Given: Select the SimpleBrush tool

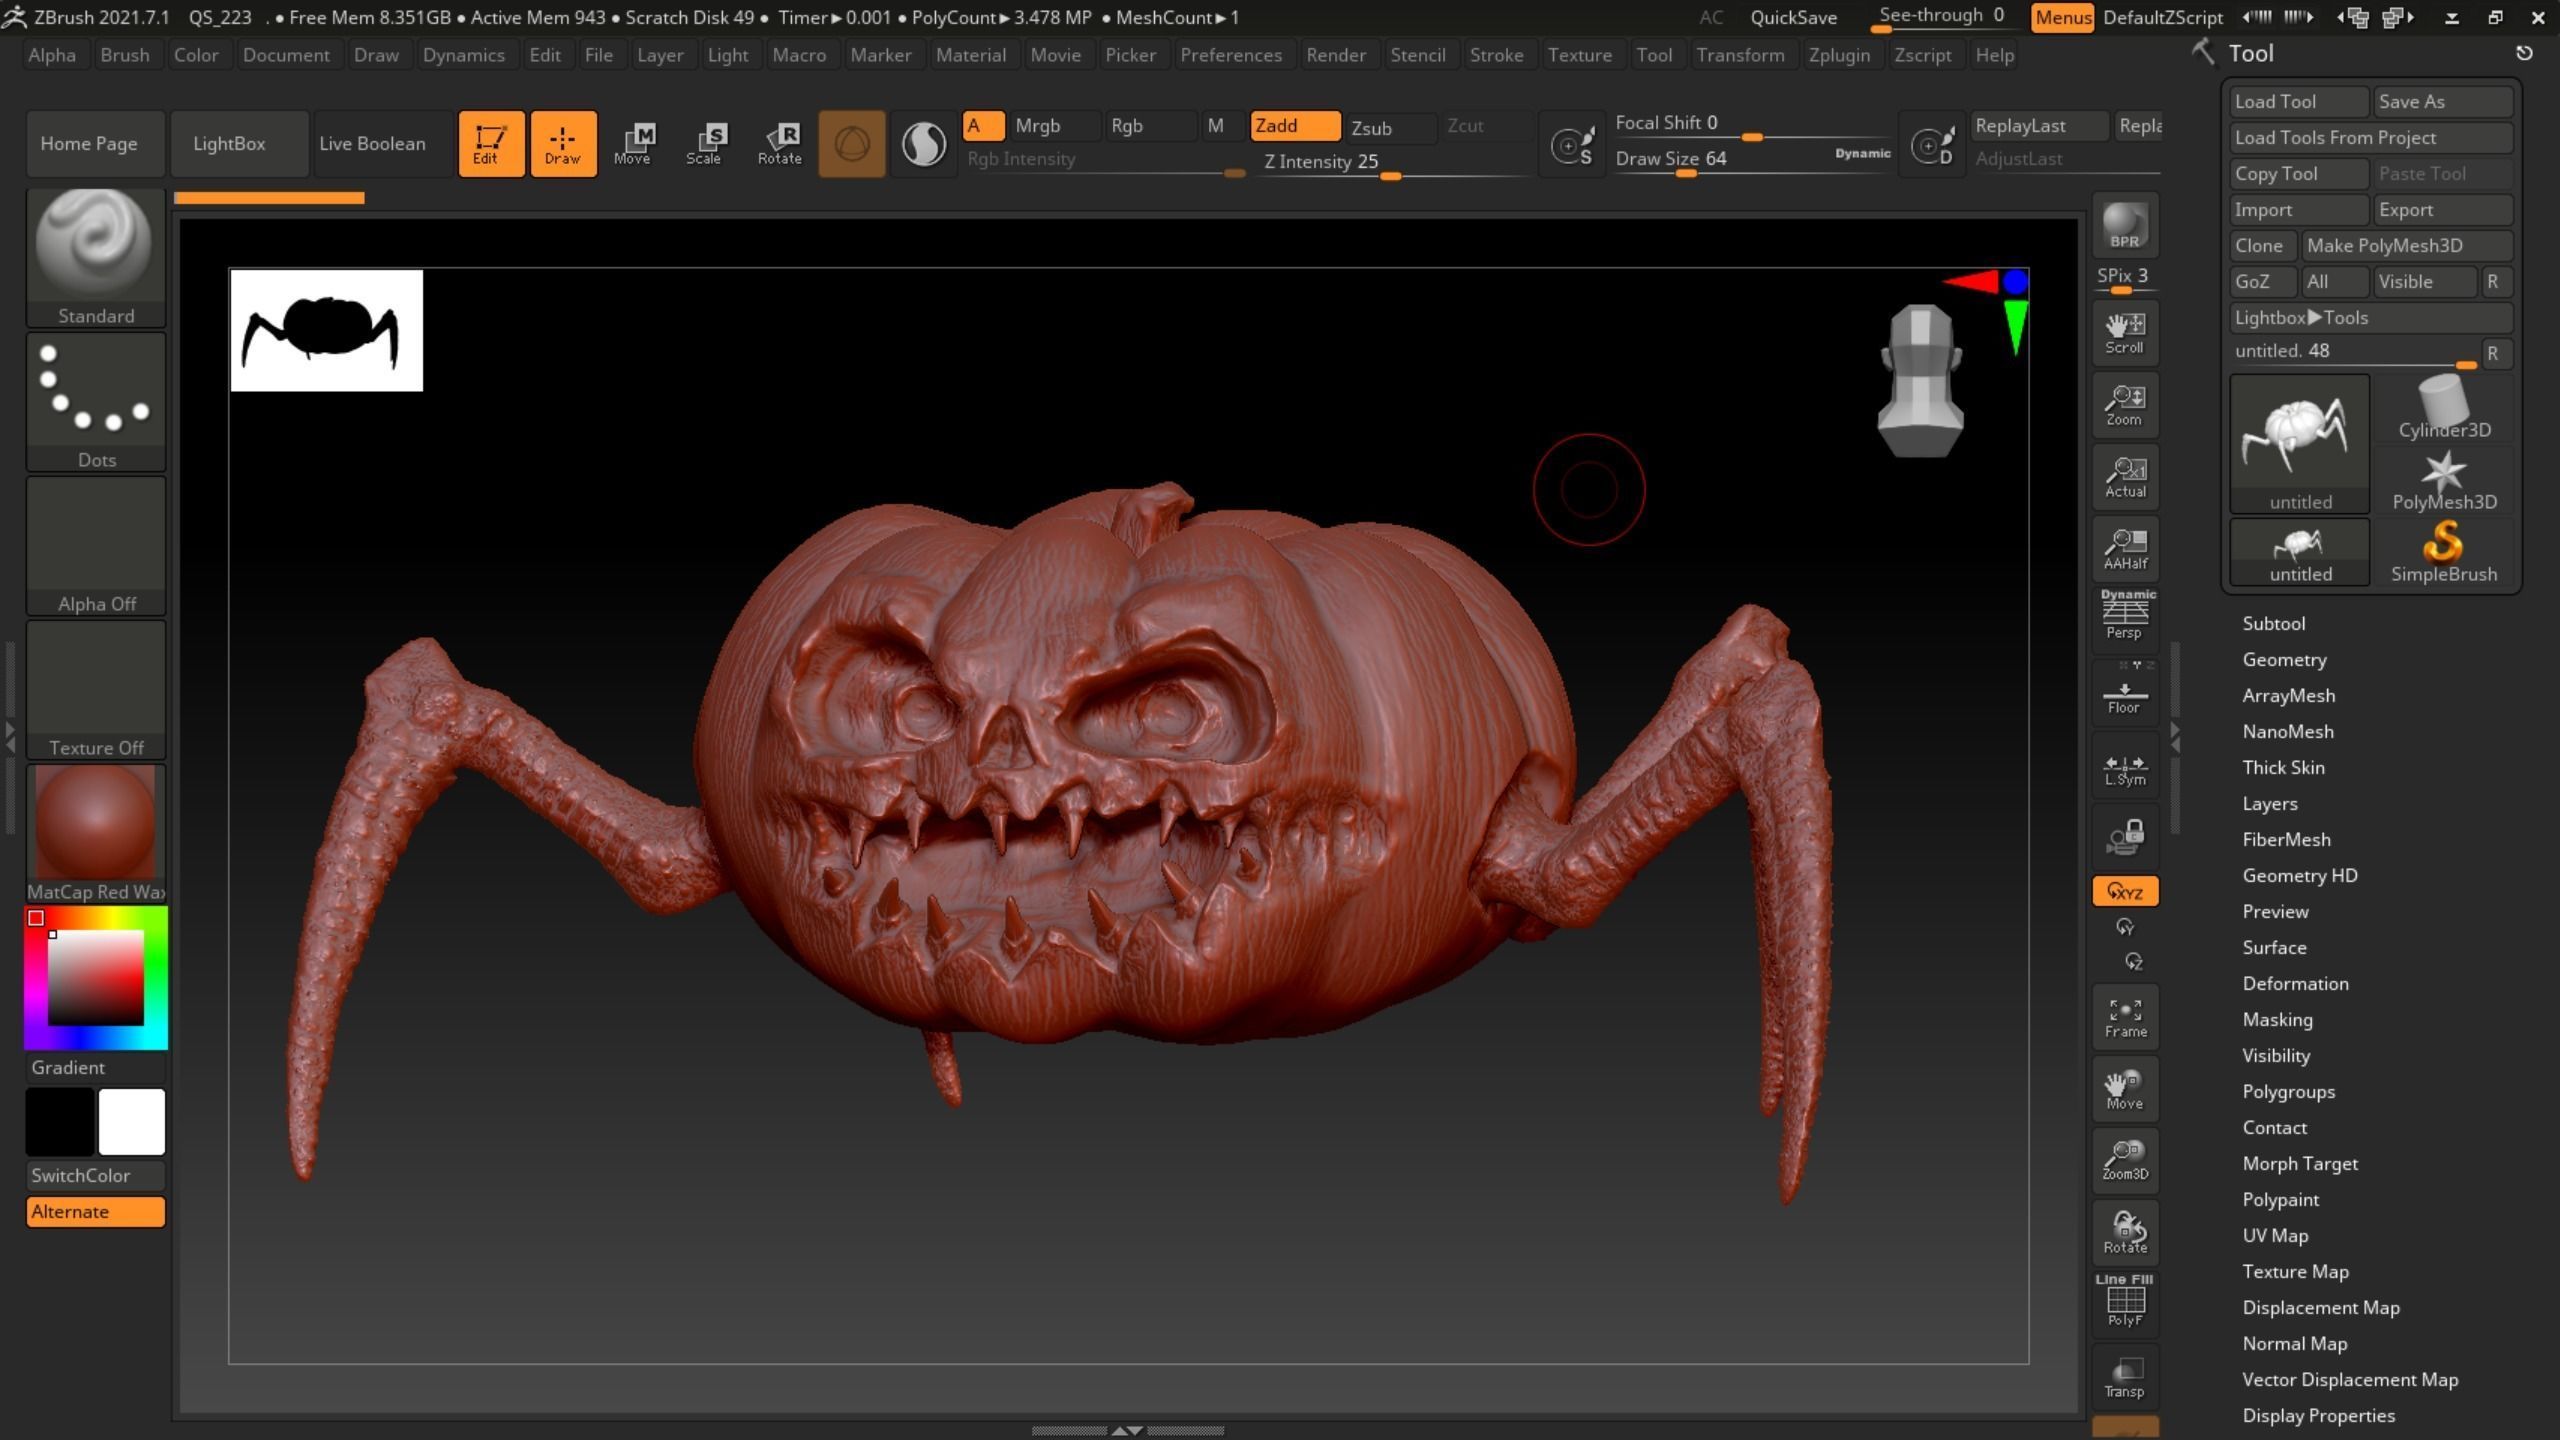Looking at the screenshot, I should click(2443, 552).
